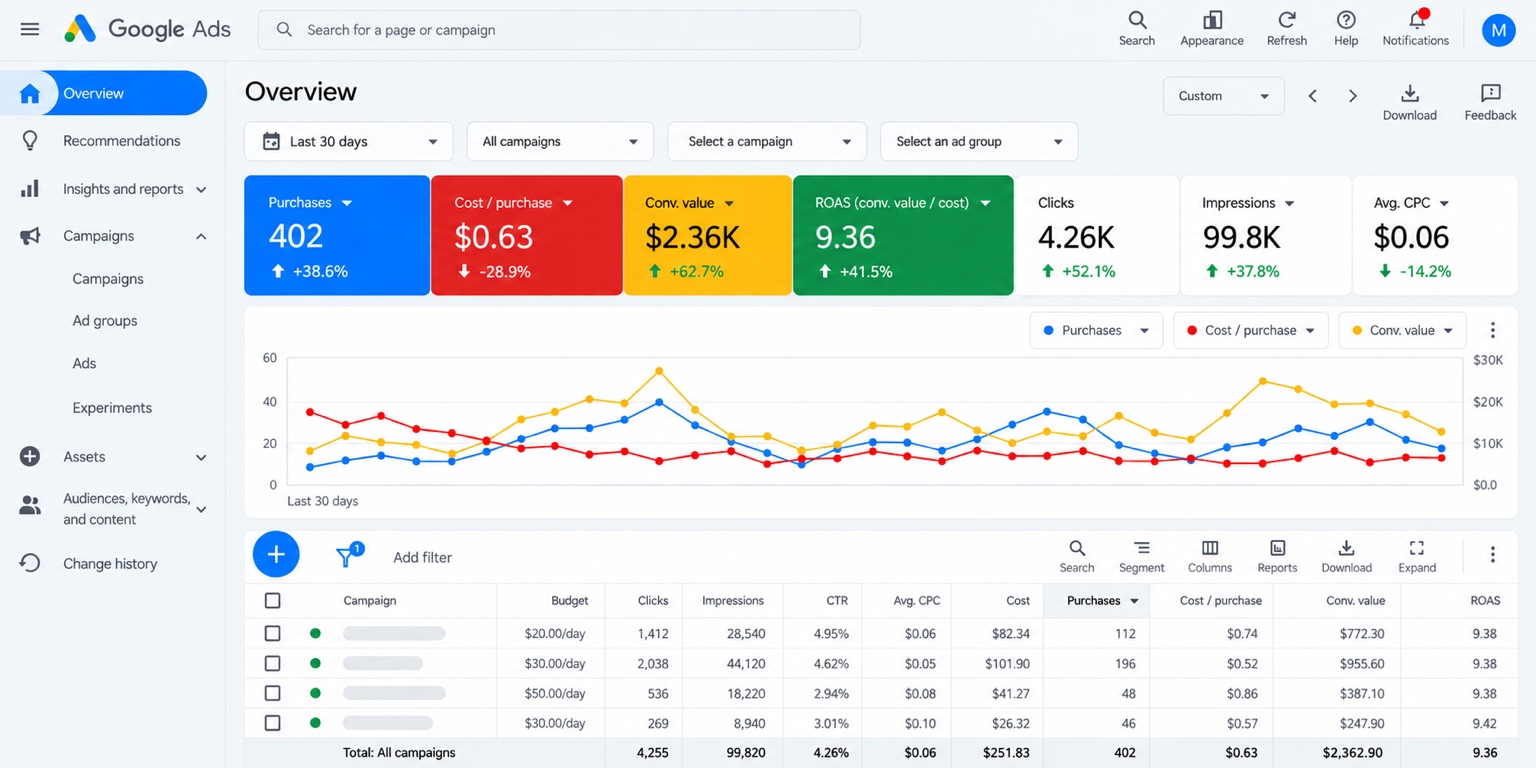Open the Select an ad group dropdown

[x=979, y=141]
